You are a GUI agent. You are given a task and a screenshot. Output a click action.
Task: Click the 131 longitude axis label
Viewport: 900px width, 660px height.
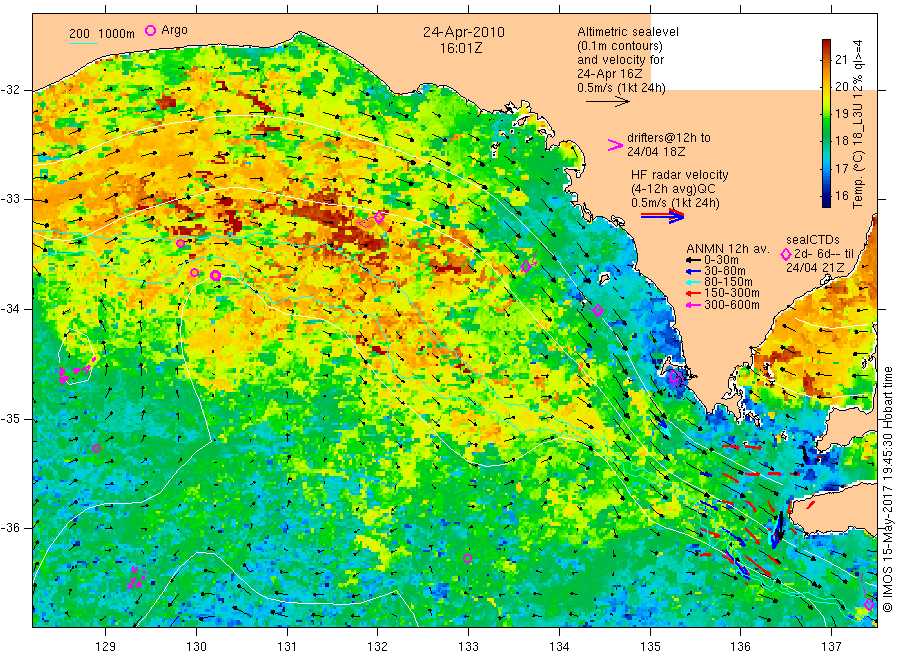coord(286,647)
